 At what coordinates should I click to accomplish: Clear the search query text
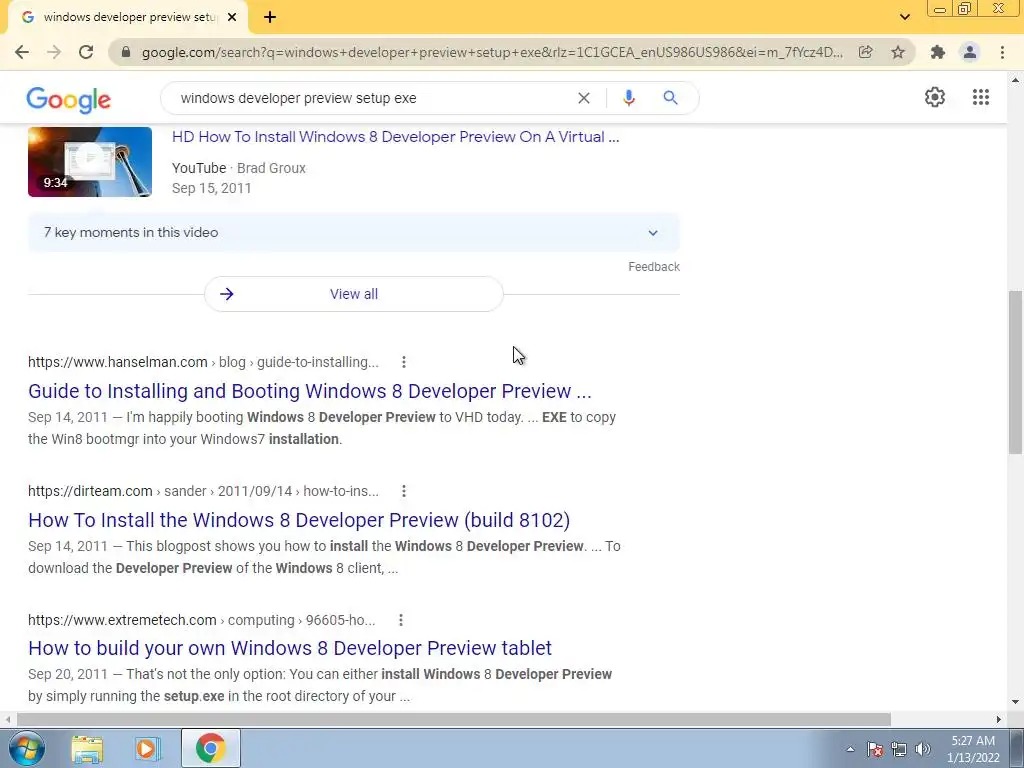tap(584, 98)
